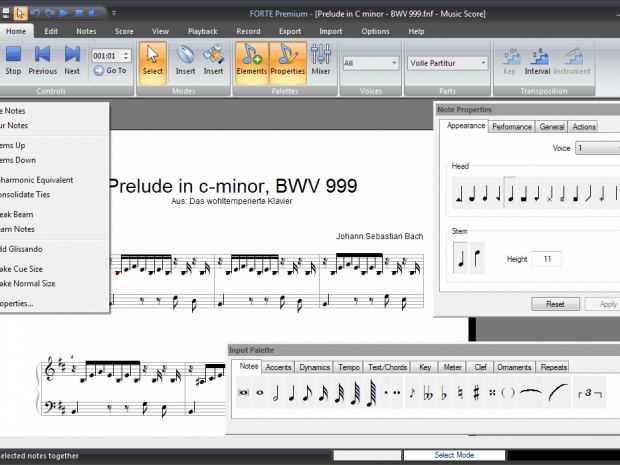Switch to the Dynamics palette tab
The width and height of the screenshot is (620, 465).
[314, 367]
